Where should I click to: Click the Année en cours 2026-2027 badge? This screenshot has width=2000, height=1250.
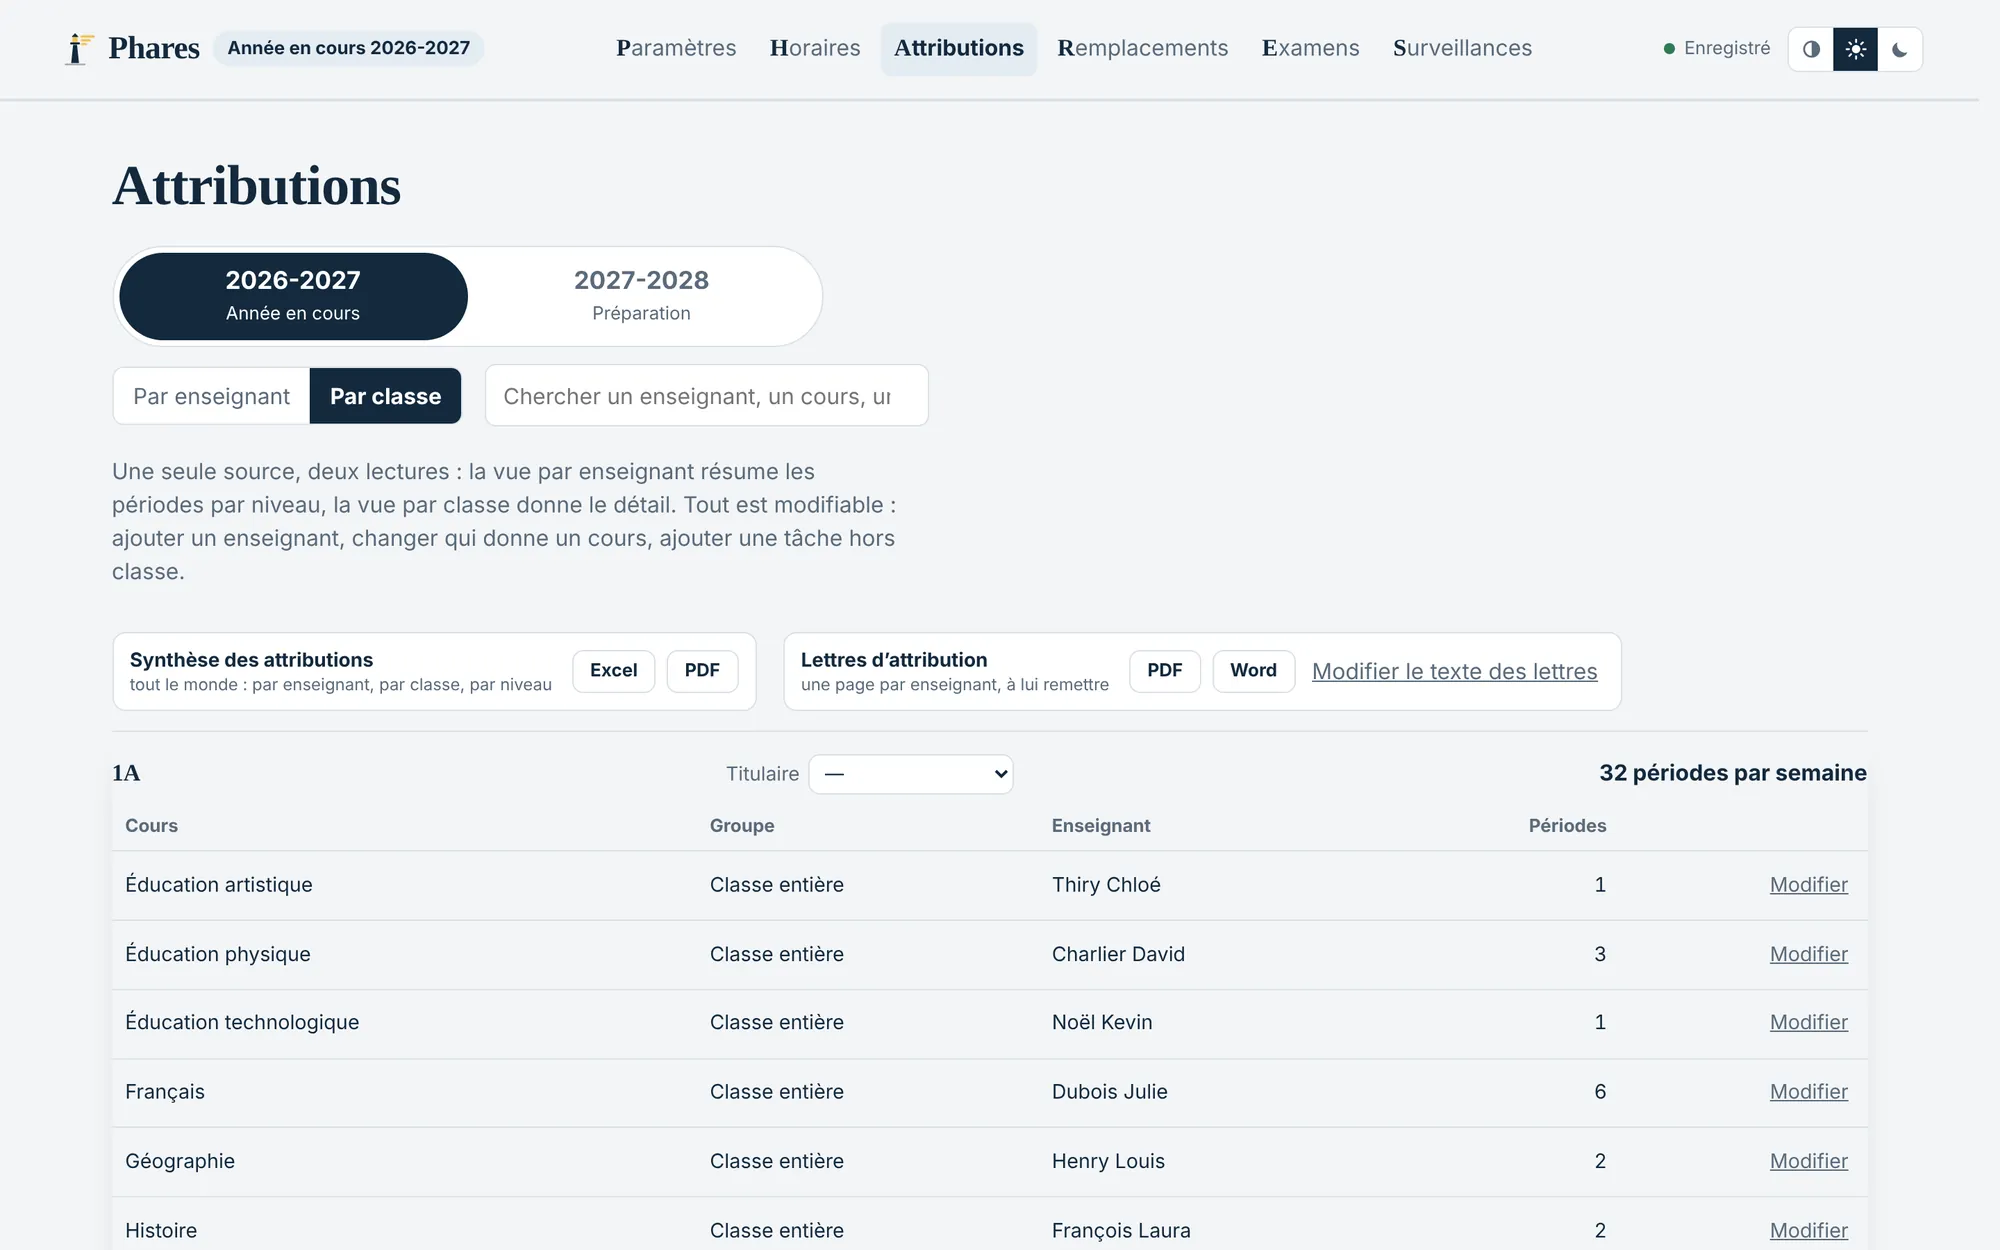click(348, 48)
